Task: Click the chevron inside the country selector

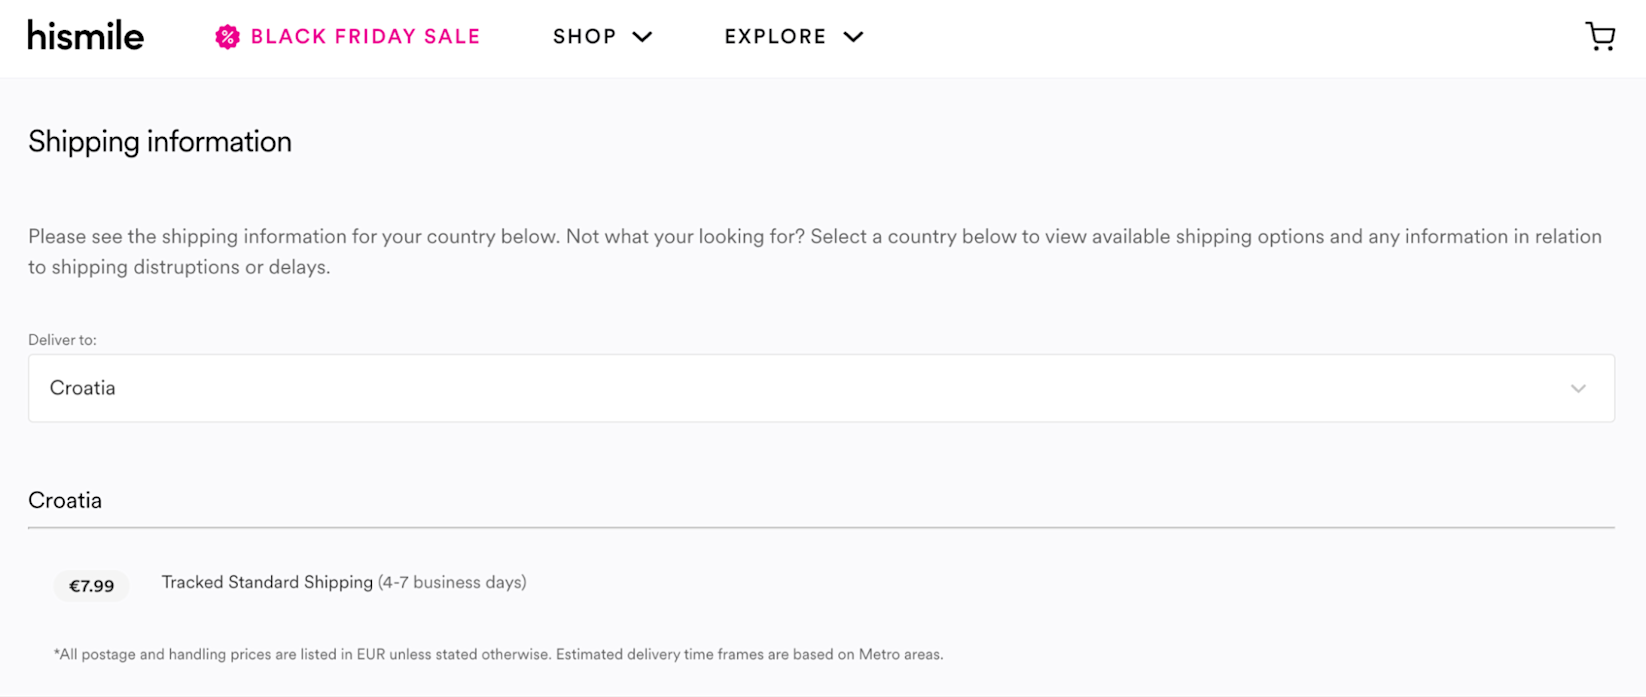Action: click(x=1578, y=389)
